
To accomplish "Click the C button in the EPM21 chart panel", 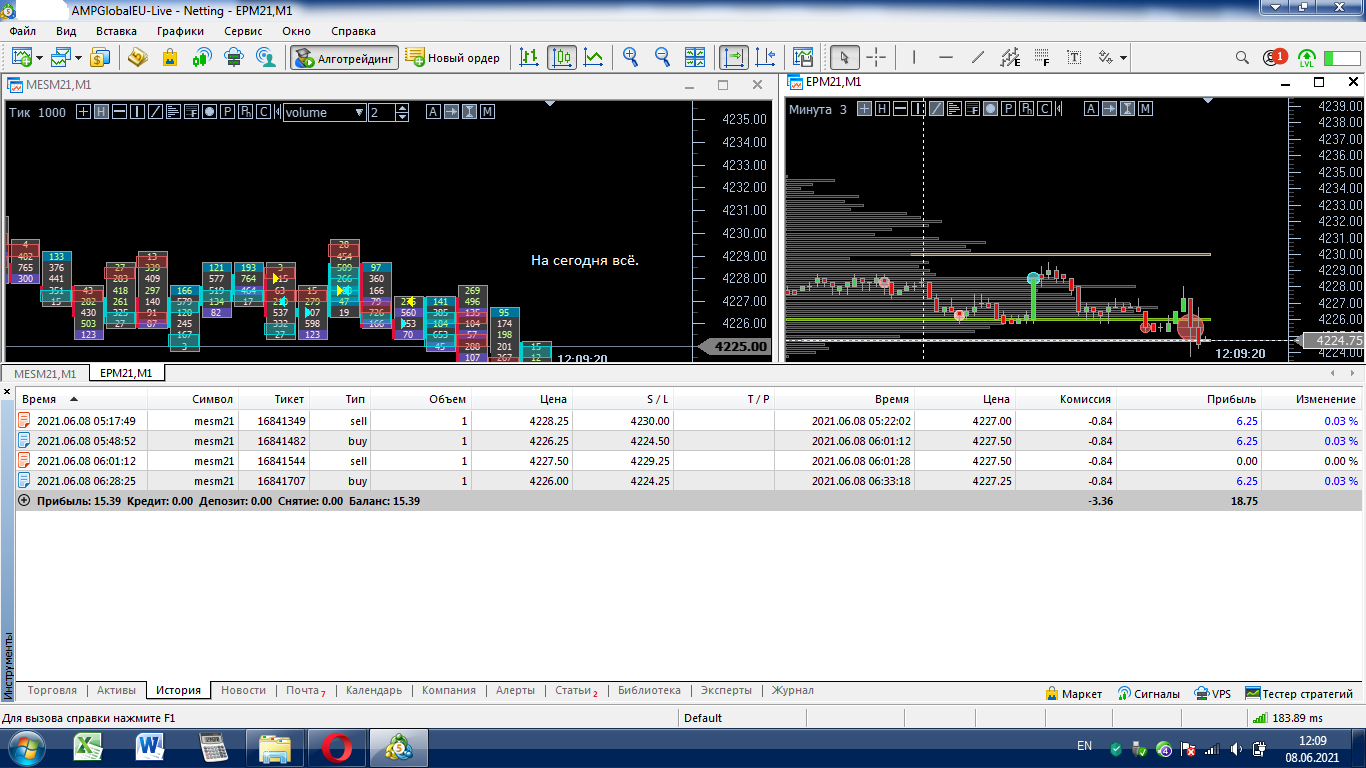I will (1044, 109).
